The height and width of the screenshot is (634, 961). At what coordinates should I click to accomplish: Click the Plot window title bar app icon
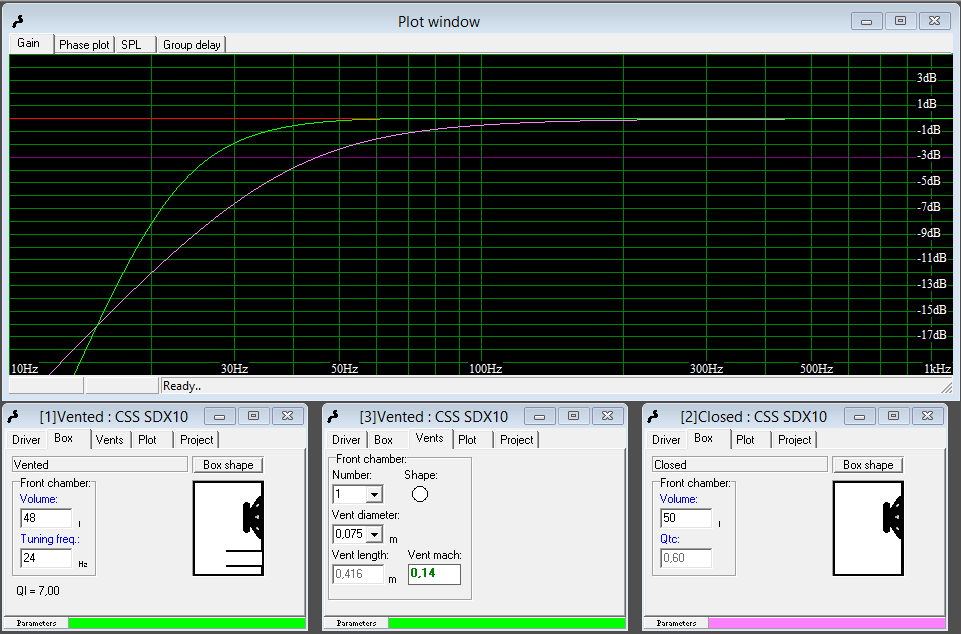[18, 21]
